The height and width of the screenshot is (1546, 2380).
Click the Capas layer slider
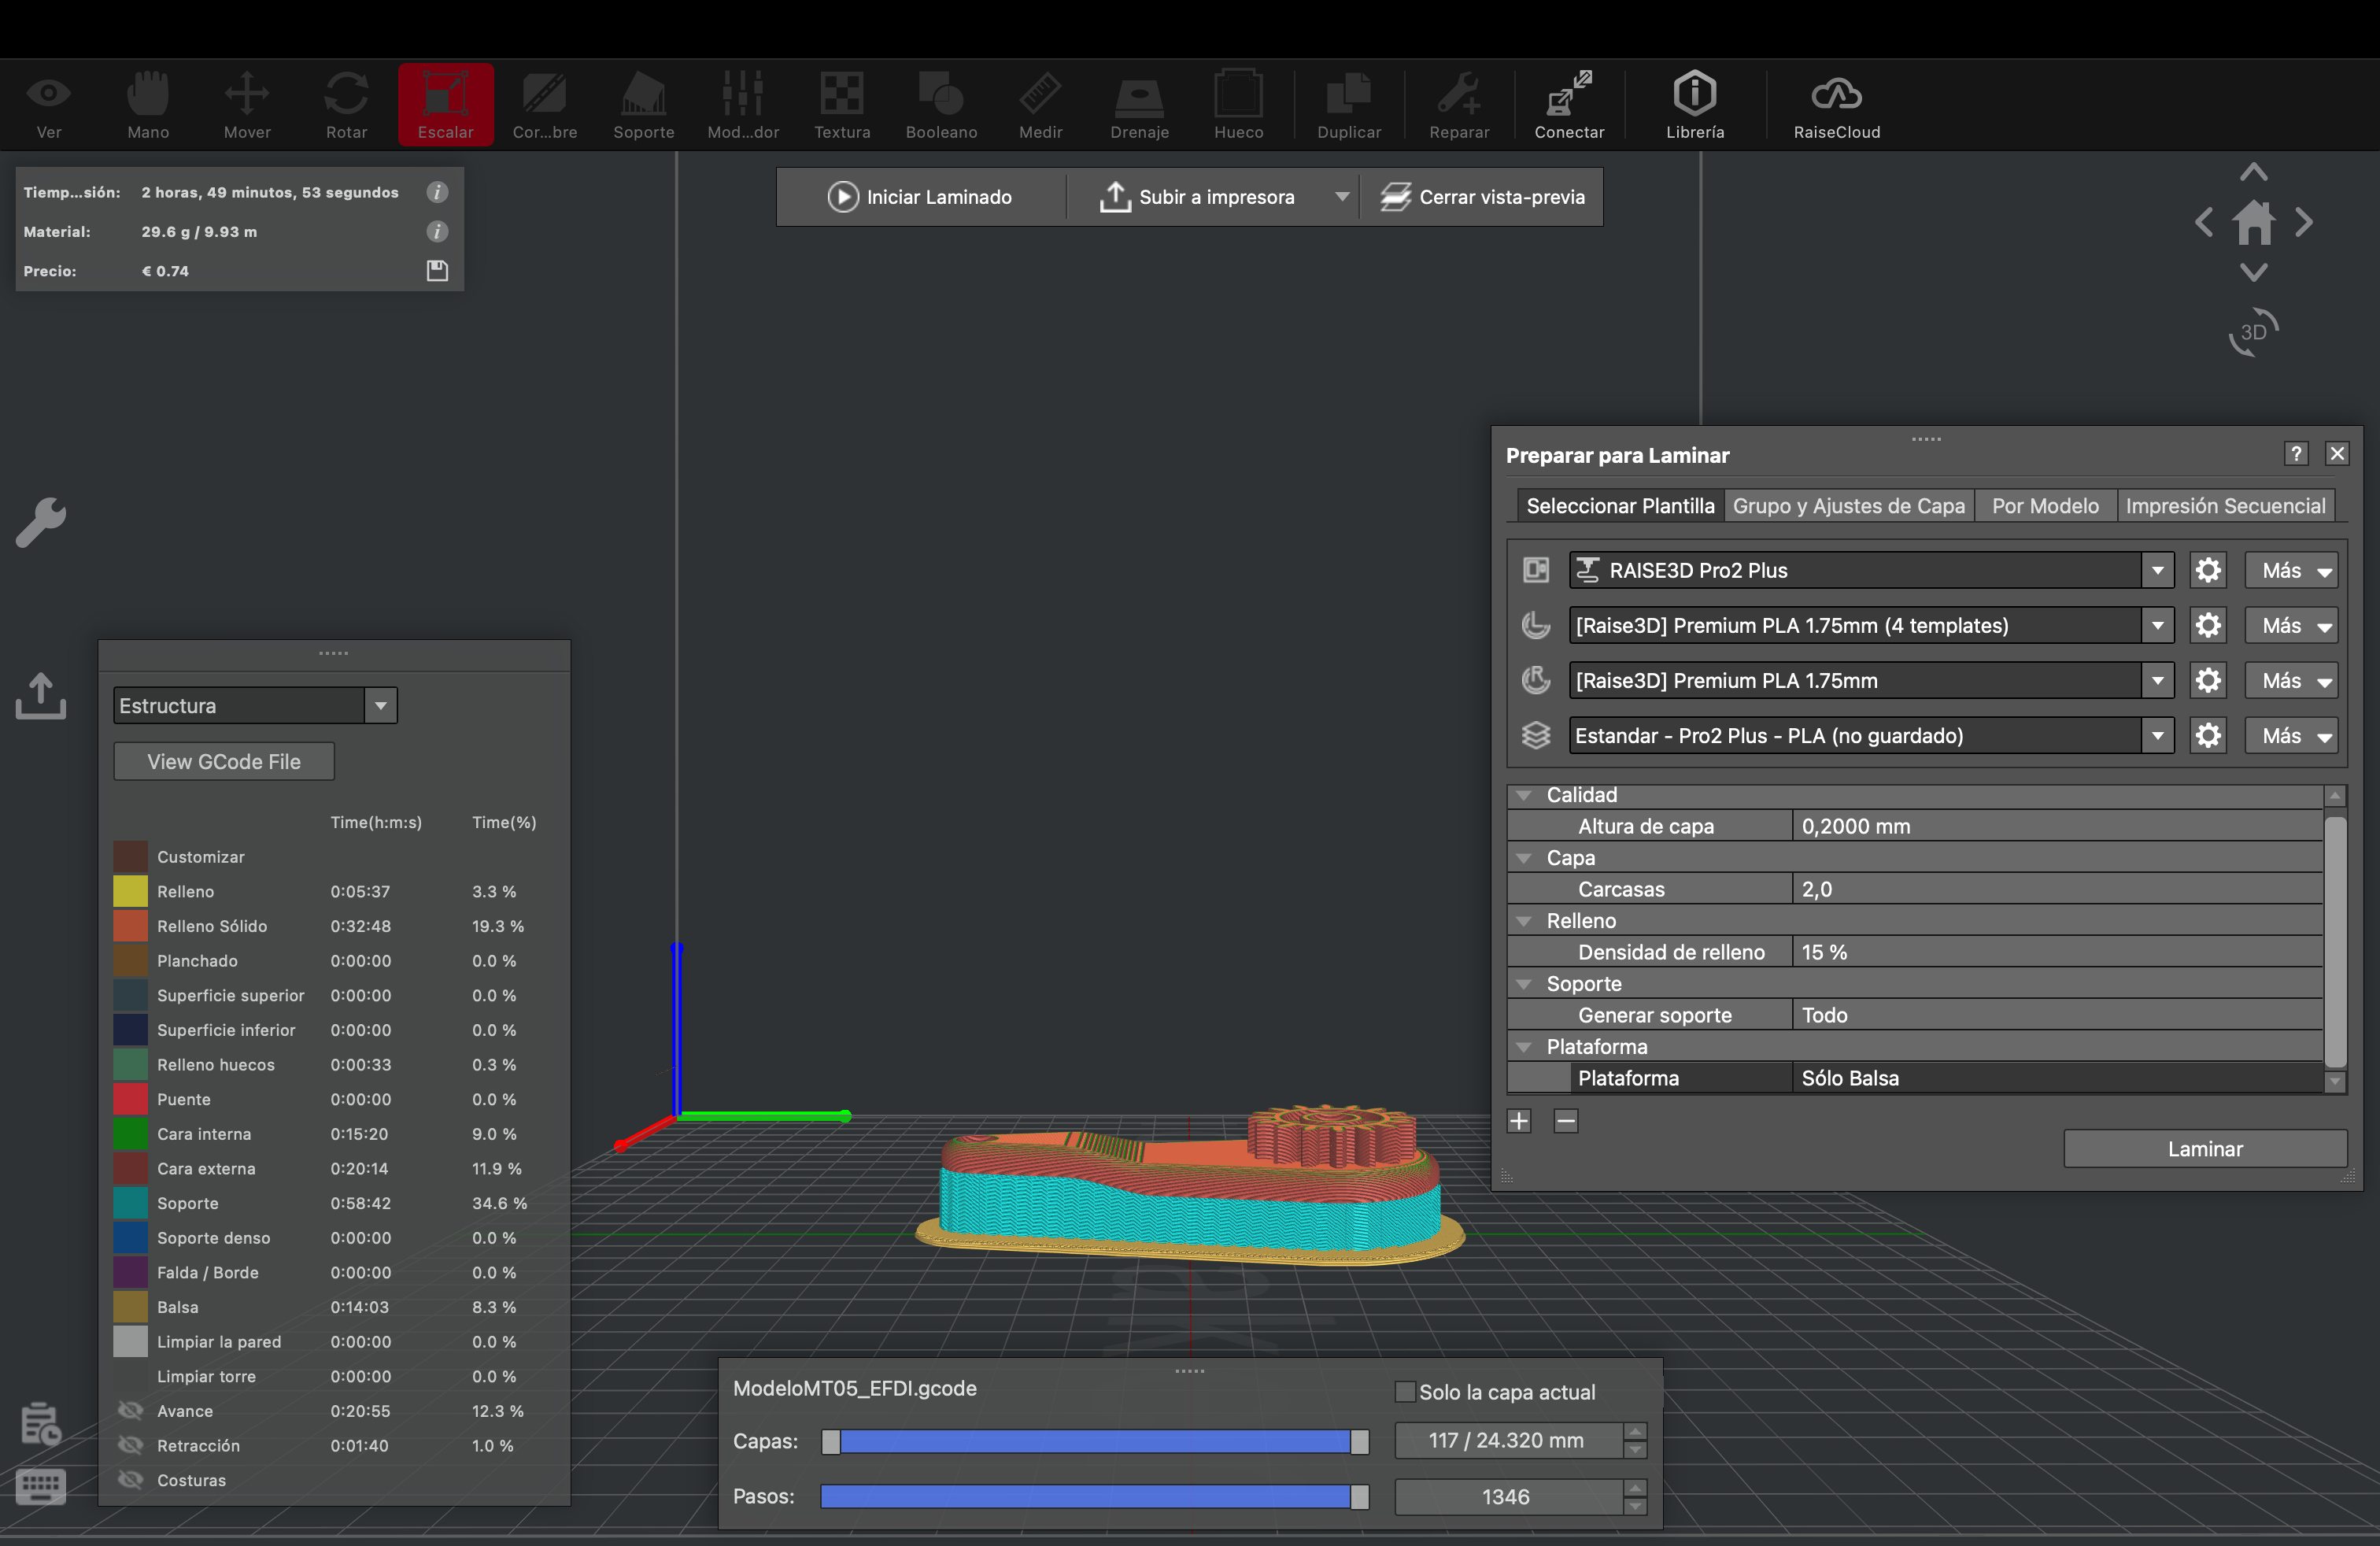click(x=1094, y=1441)
